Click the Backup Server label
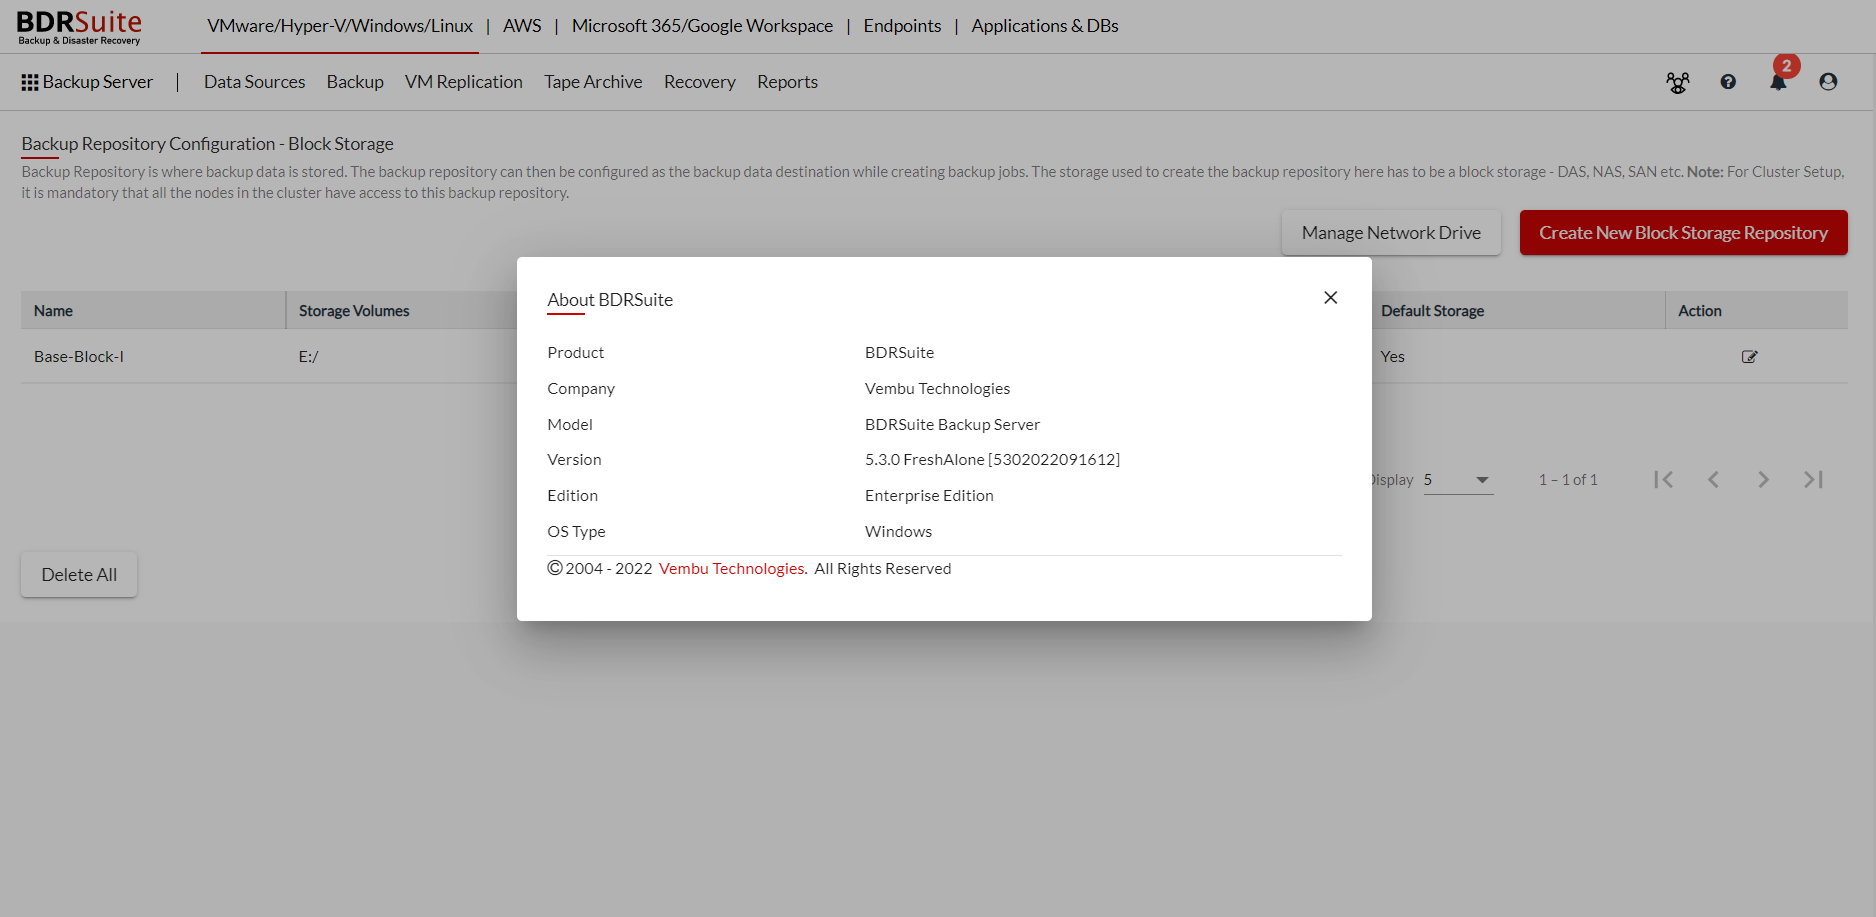Image resolution: width=1876 pixels, height=917 pixels. pyautogui.click(x=98, y=82)
